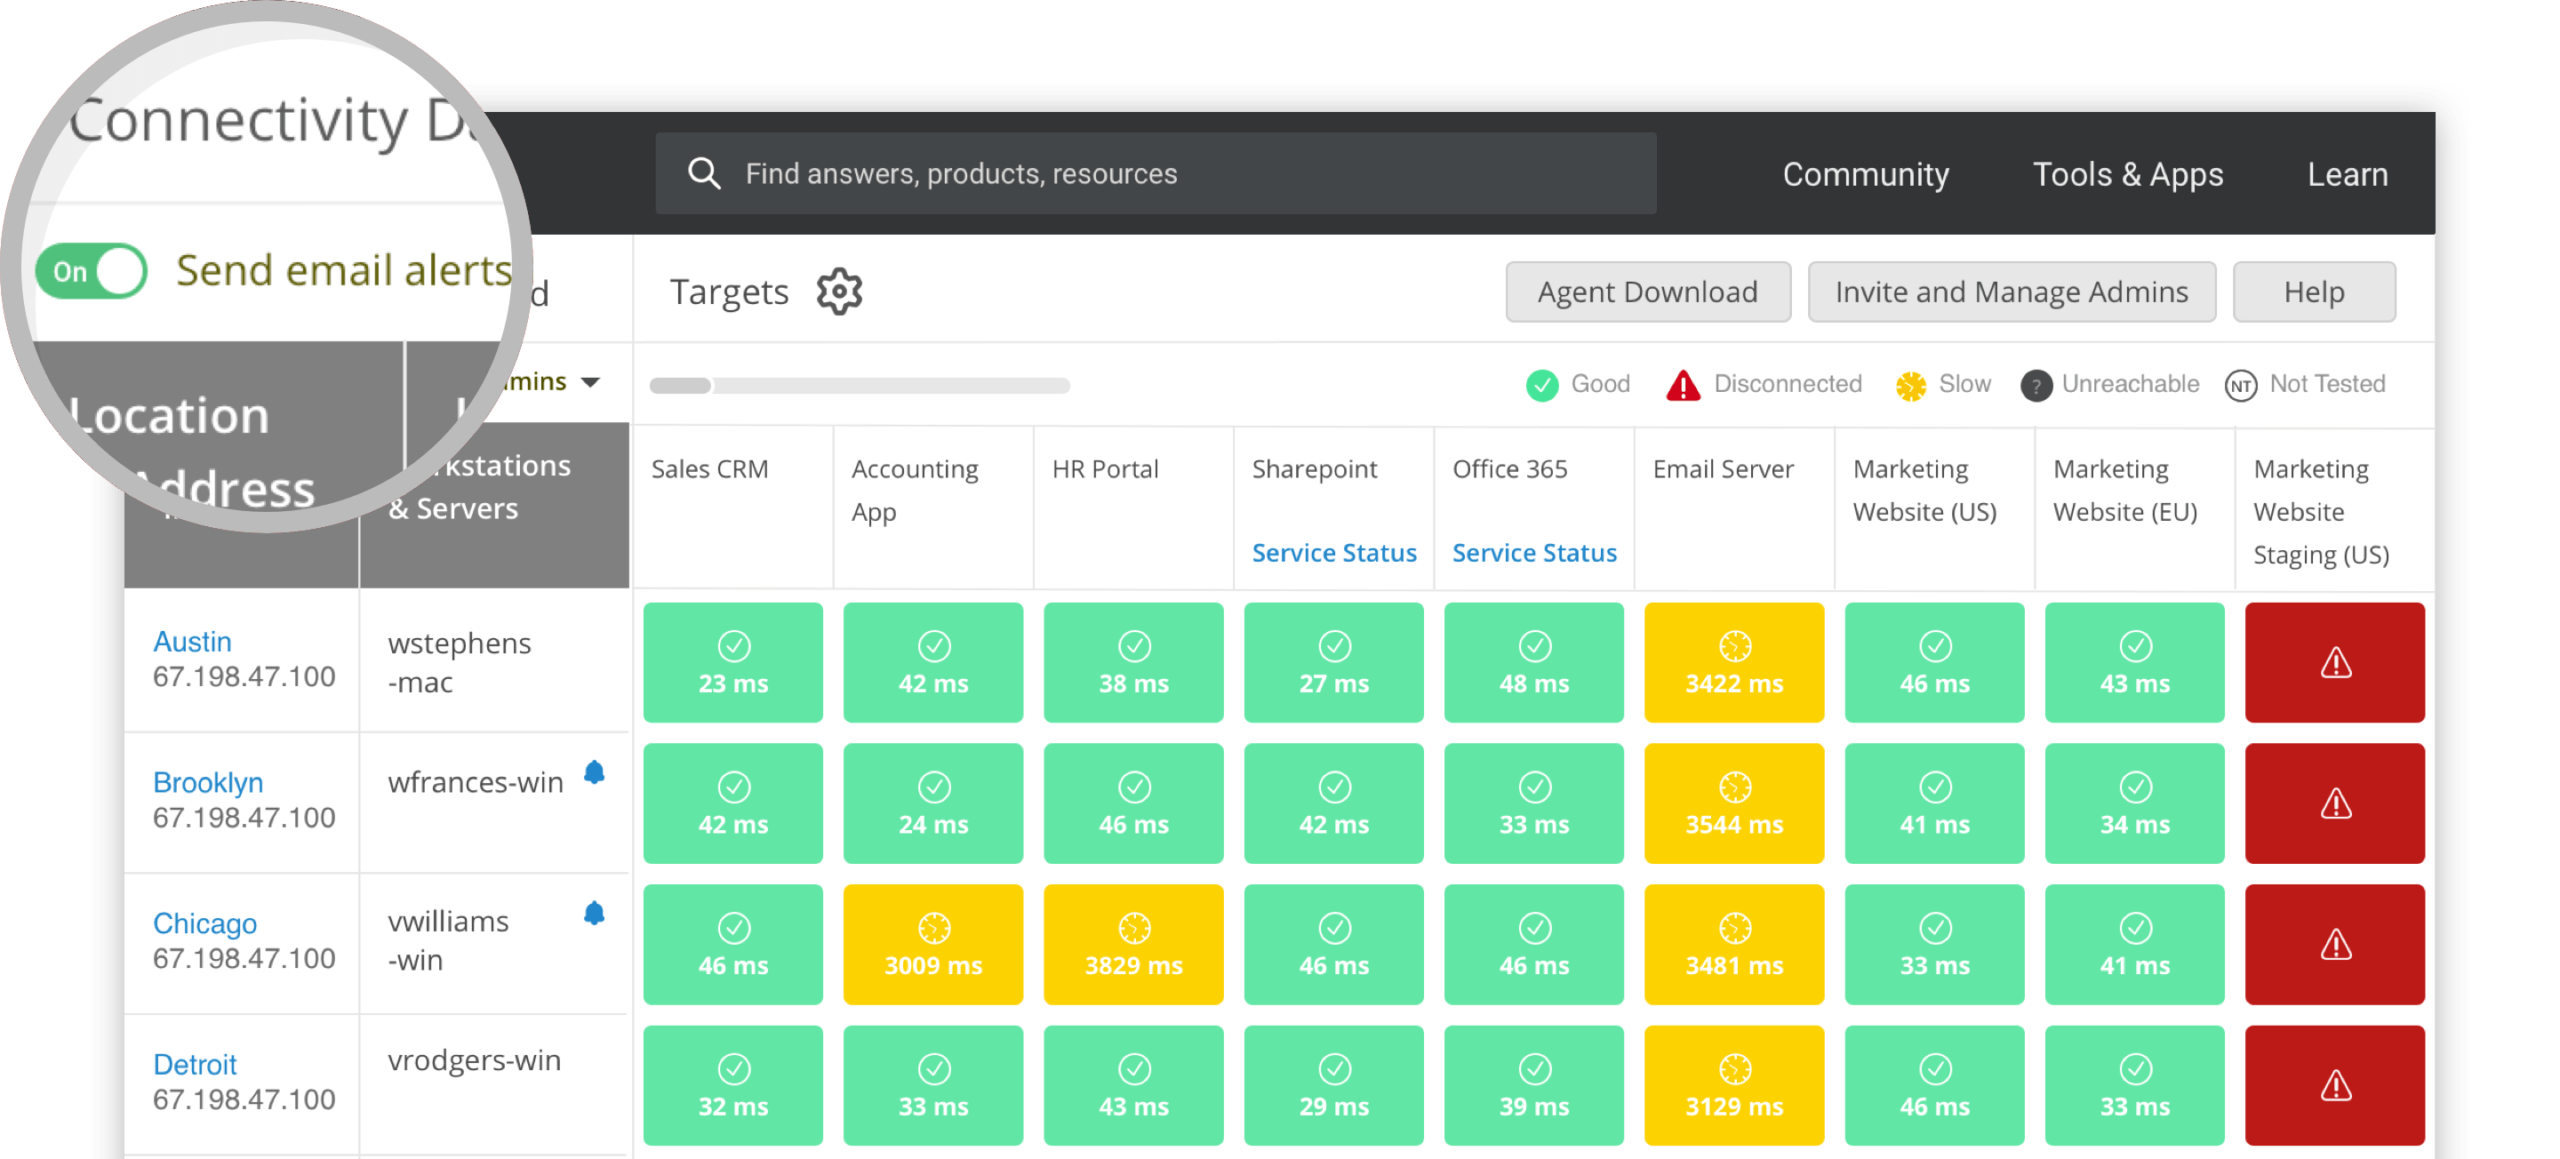Click Detroit Marketing Staging disconnected tile

pyautogui.click(x=2334, y=1085)
